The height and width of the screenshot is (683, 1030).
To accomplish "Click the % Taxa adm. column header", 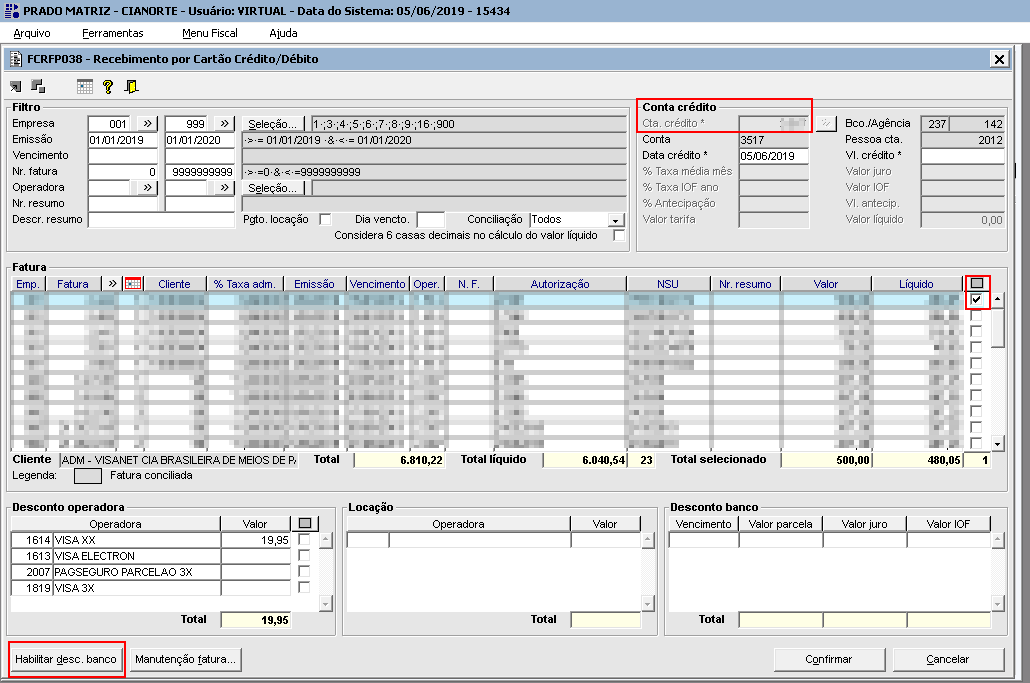I will tap(244, 284).
